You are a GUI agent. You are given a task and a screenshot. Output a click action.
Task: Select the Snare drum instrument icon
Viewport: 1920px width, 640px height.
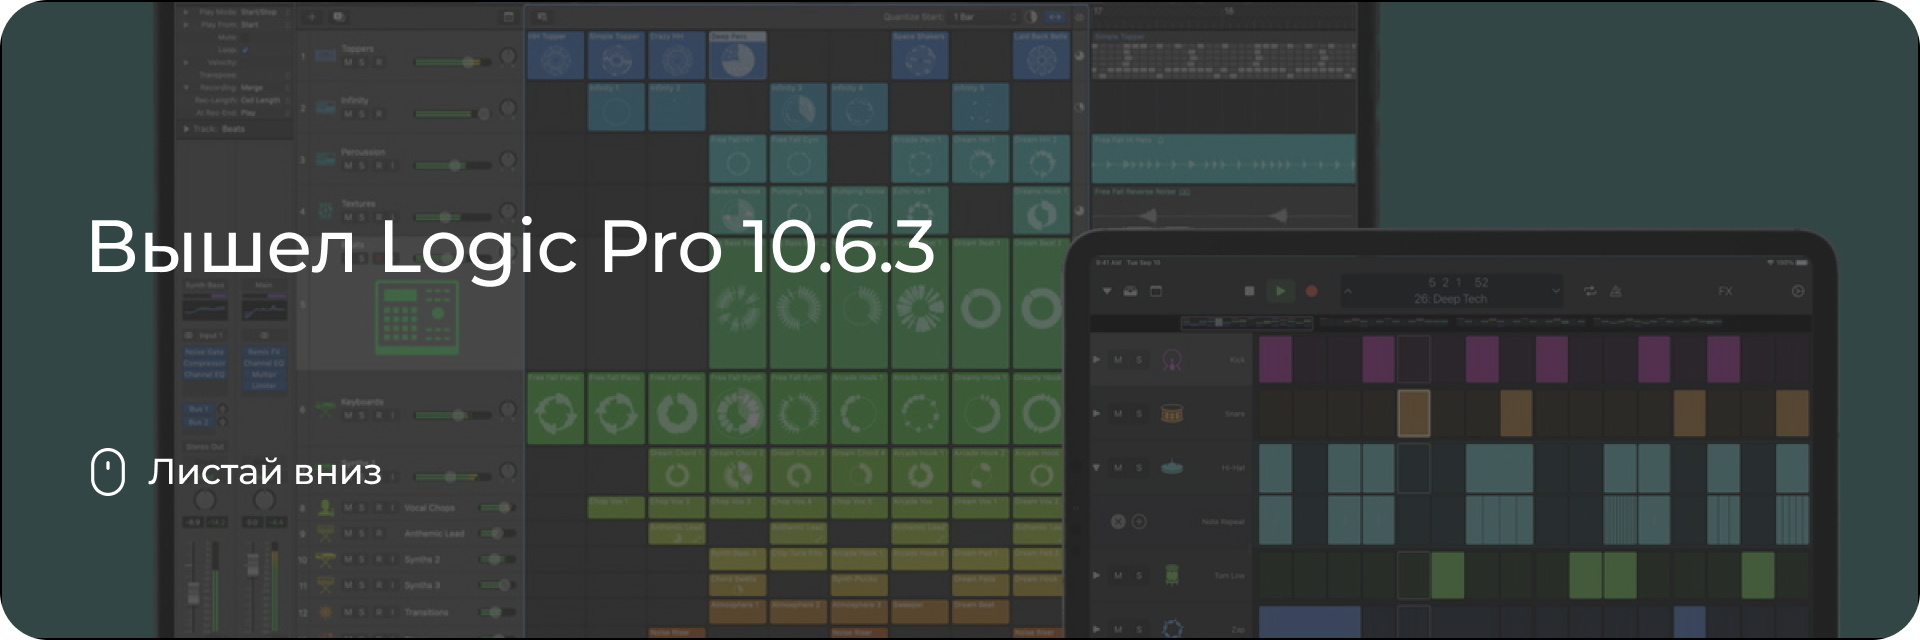[x=1172, y=413]
